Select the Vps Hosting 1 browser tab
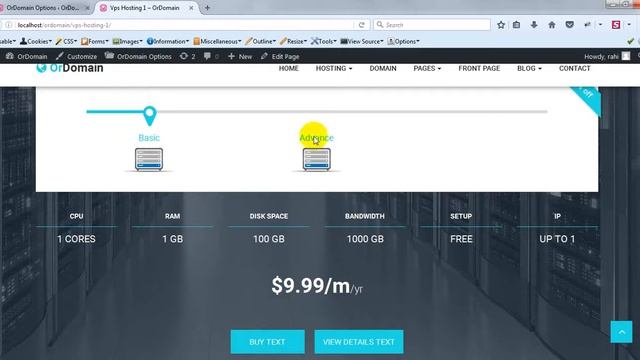 [145, 8]
